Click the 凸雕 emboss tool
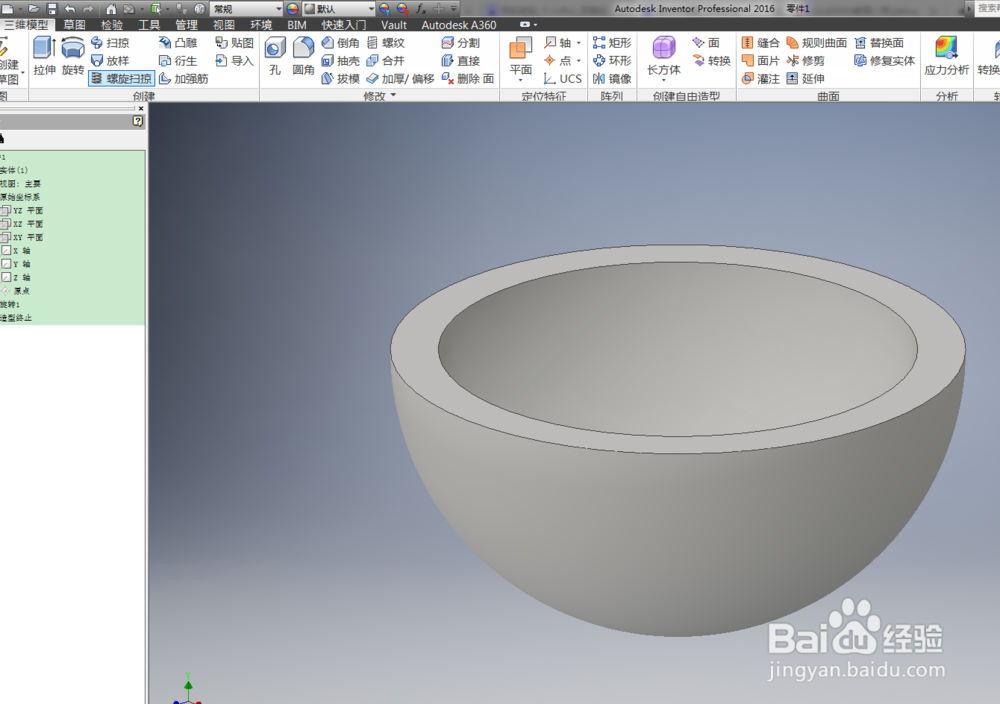 tap(178, 43)
